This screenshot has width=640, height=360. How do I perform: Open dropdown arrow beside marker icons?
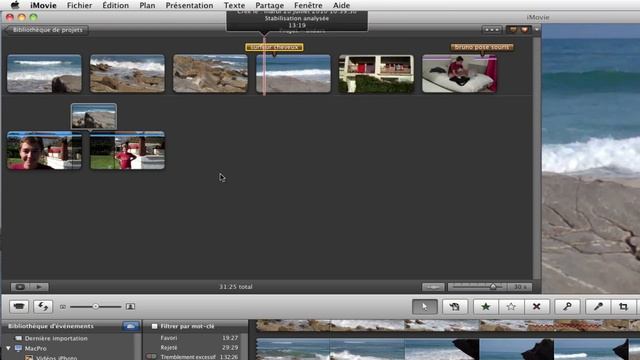tap(536, 30)
